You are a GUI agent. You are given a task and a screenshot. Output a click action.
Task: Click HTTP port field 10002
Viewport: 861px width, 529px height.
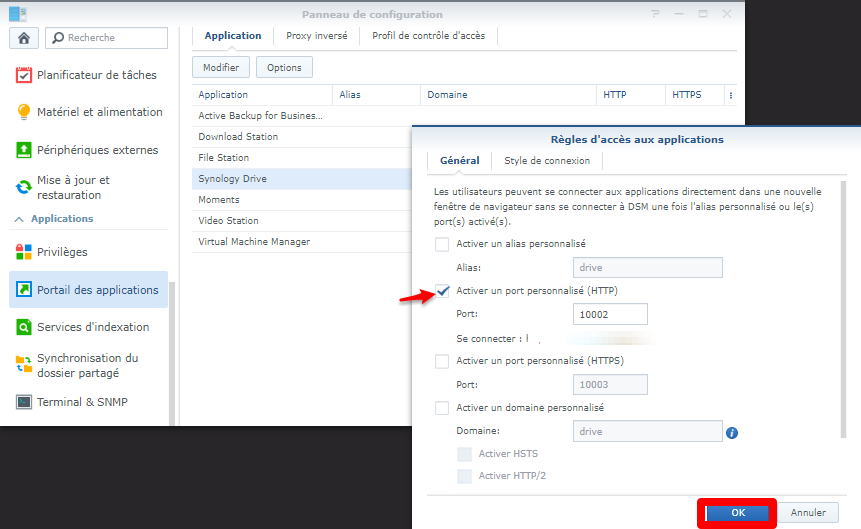(x=610, y=314)
